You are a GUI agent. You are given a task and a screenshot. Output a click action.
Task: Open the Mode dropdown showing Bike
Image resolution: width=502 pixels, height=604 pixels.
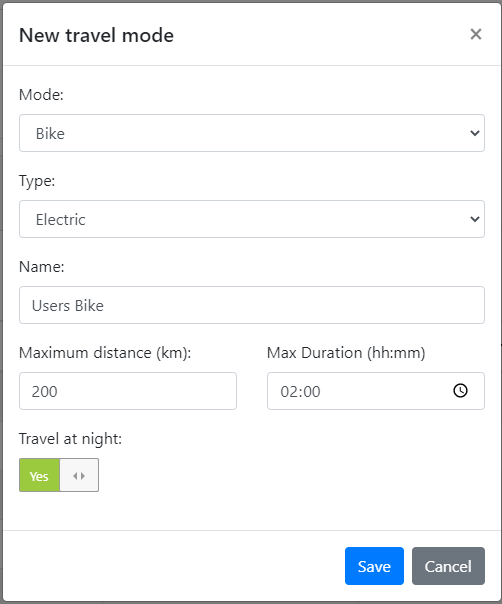coord(252,133)
